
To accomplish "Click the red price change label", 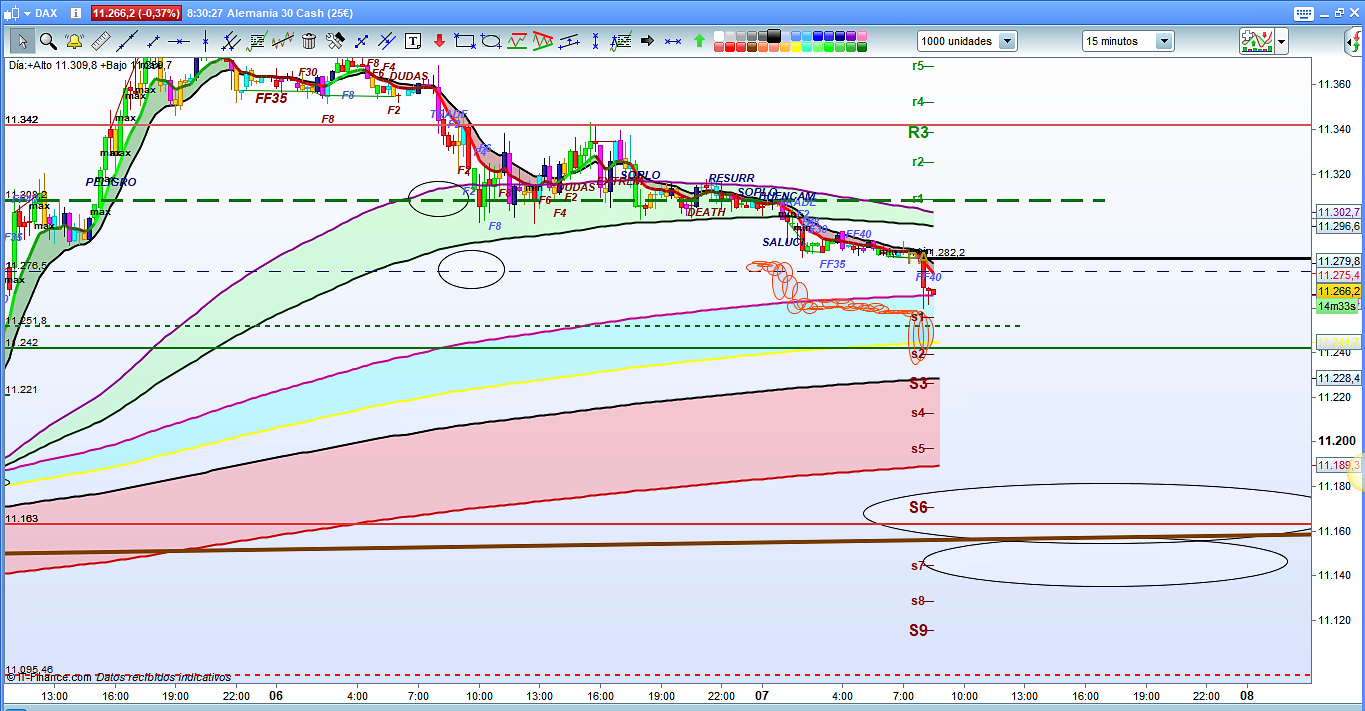I will (137, 13).
